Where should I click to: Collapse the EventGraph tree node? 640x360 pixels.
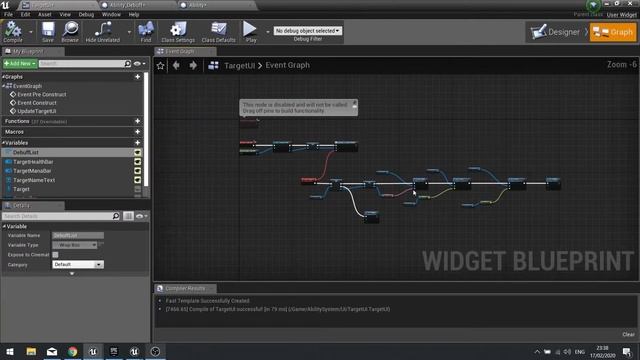(3, 86)
